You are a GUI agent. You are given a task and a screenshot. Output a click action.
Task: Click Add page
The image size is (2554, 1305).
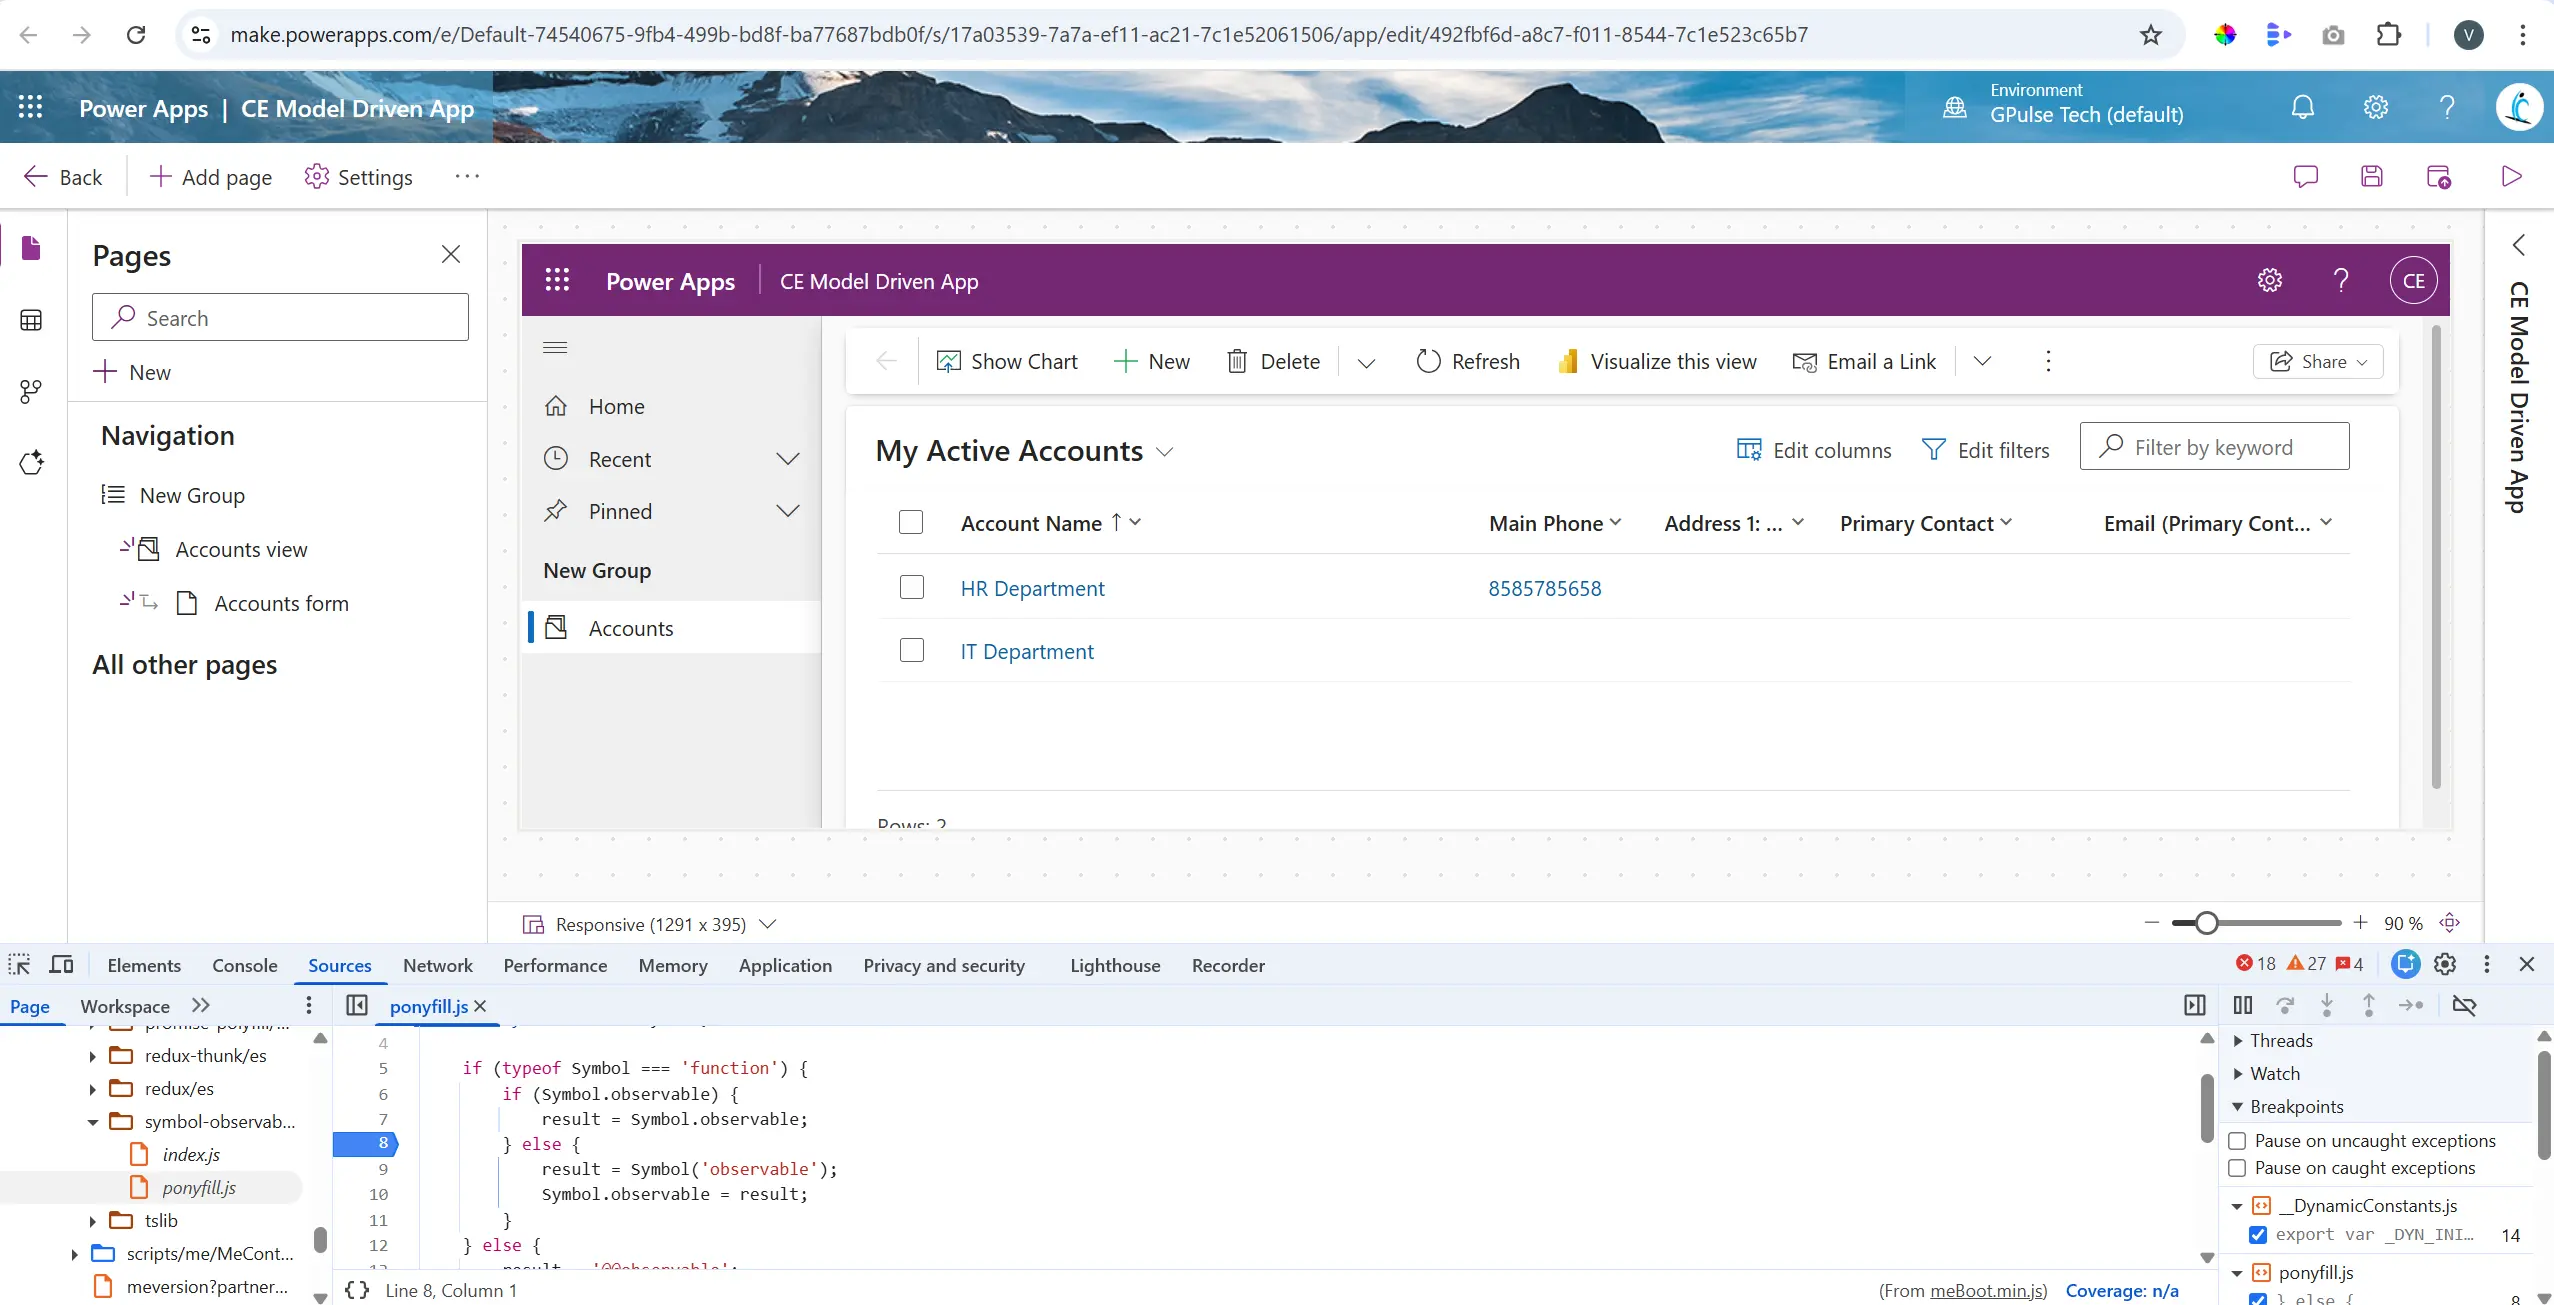(211, 177)
